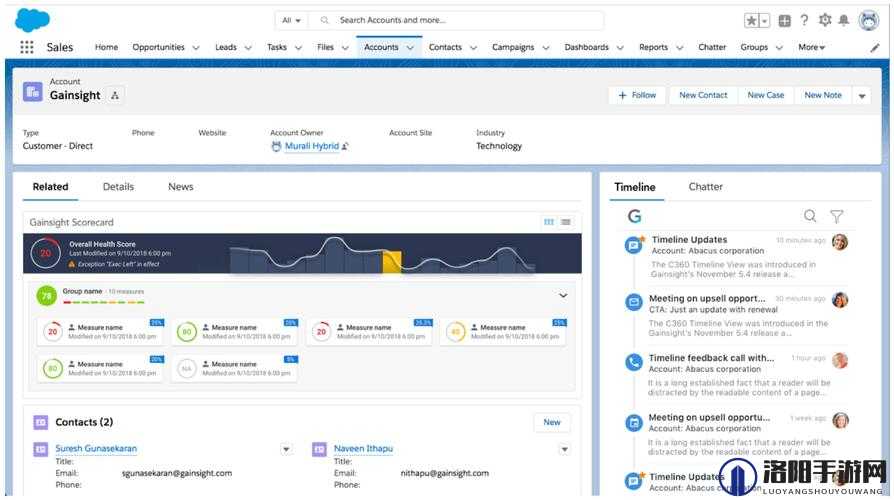Open the More navigation dropdown
894x500 pixels.
(811, 47)
